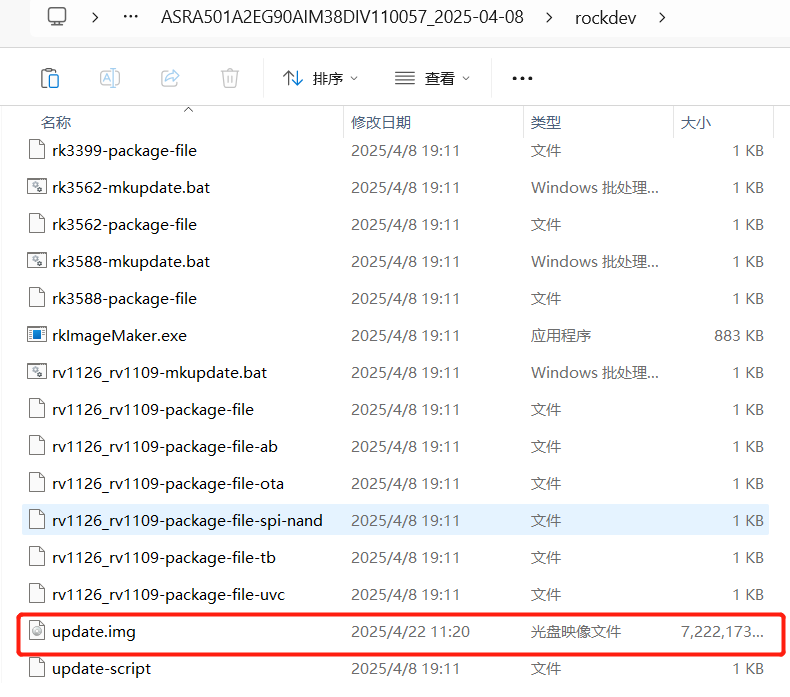The width and height of the screenshot is (790, 697).
Task: Click the Paste clipboard icon in toolbar
Action: pos(50,78)
